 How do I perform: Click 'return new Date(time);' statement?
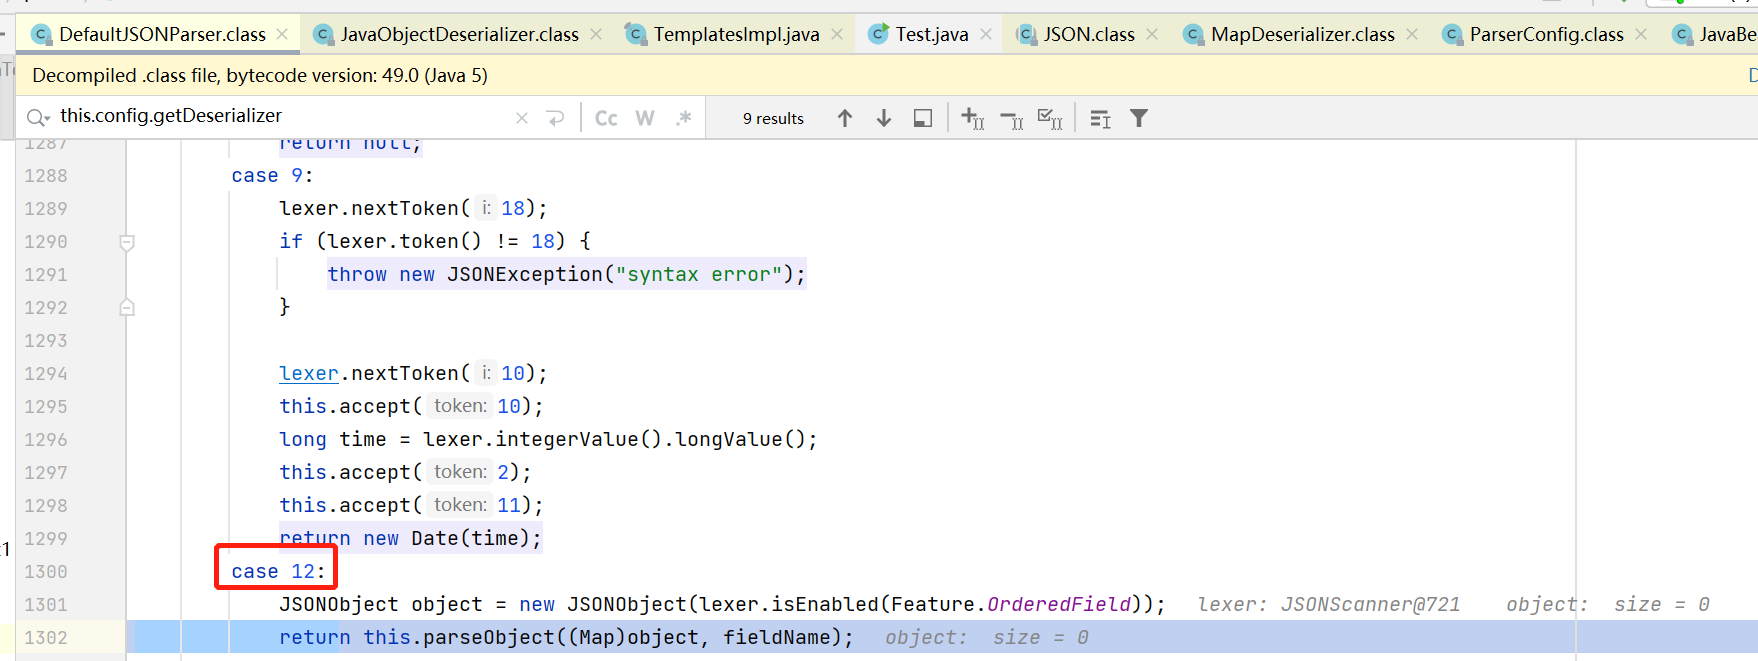pos(410,538)
